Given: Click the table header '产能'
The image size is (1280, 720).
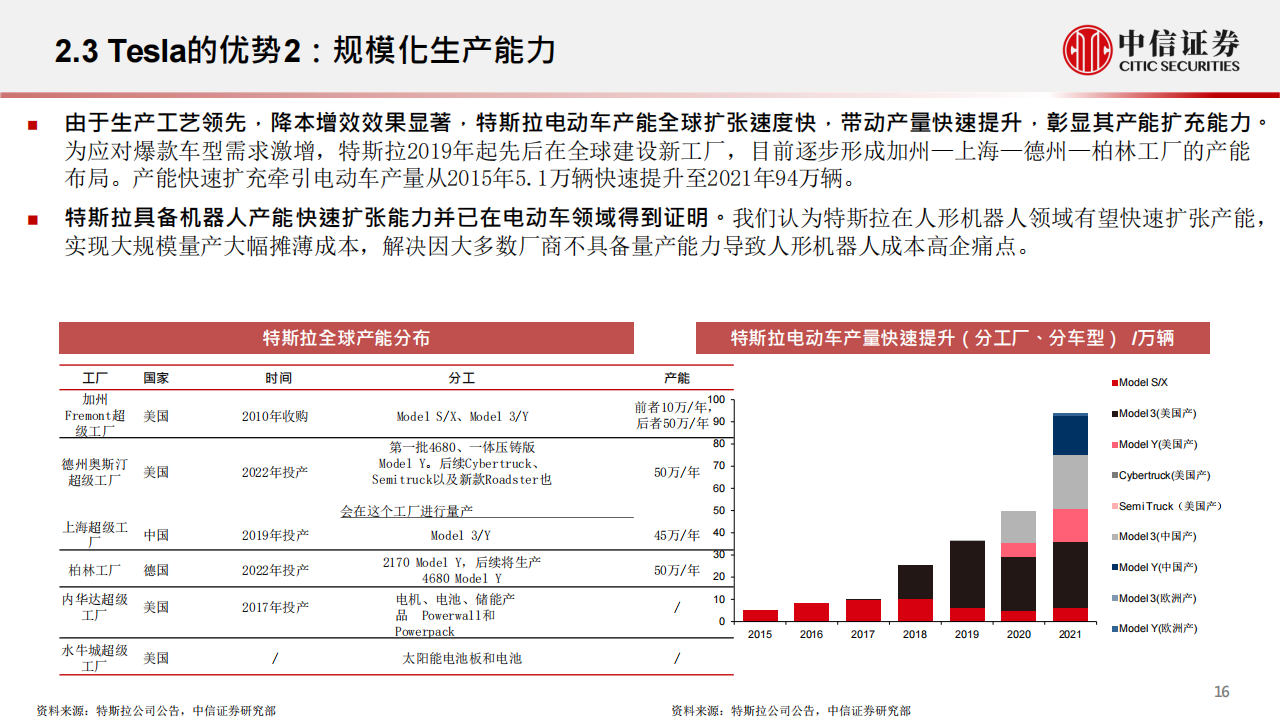Looking at the screenshot, I should click(677, 378).
